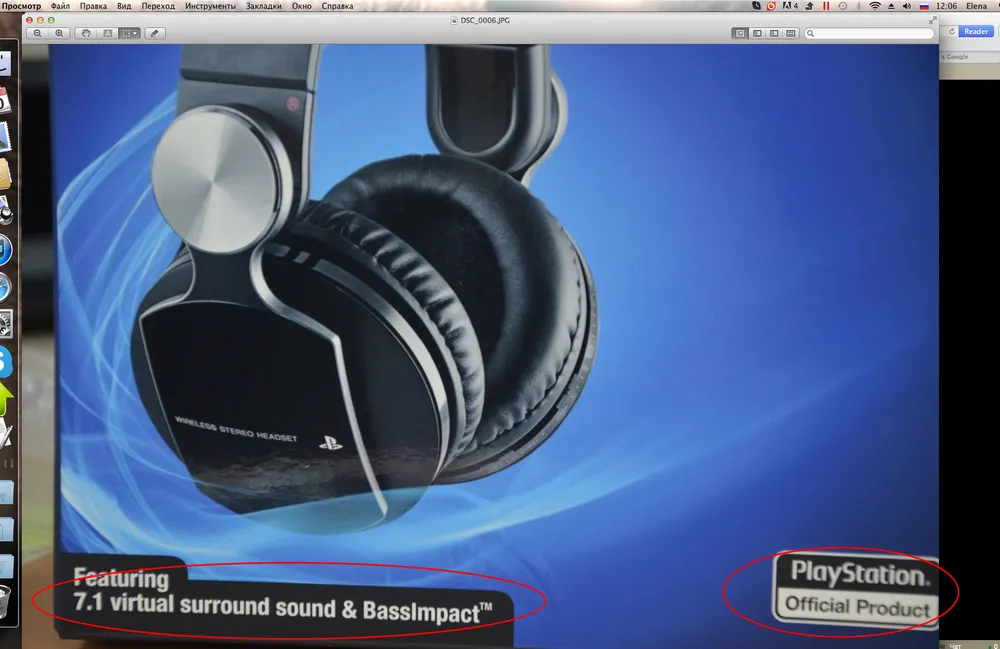1000x649 pixels.
Task: Switch to content only view
Action: click(740, 33)
